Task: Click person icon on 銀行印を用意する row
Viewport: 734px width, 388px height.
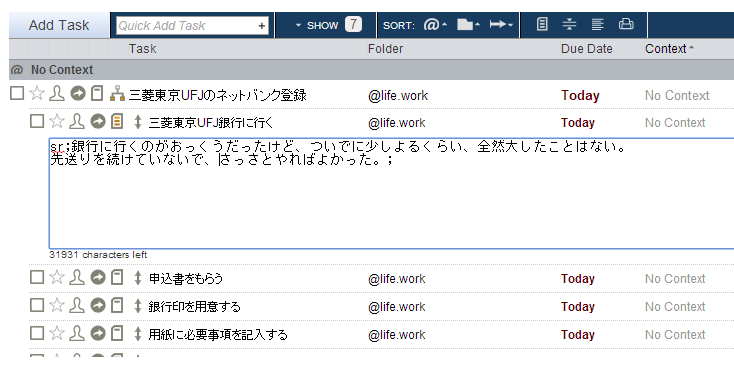Action: tap(77, 306)
